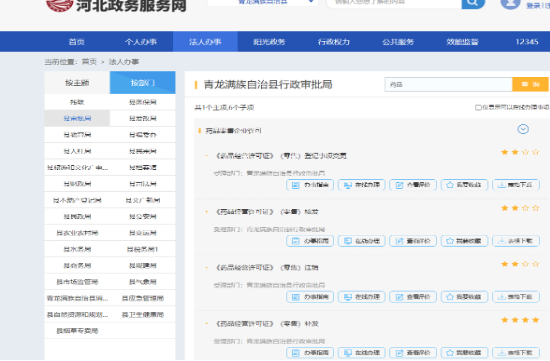Open the 行政权力 navigation tab
Screen dimensions: 550x361
pyautogui.click(x=334, y=42)
